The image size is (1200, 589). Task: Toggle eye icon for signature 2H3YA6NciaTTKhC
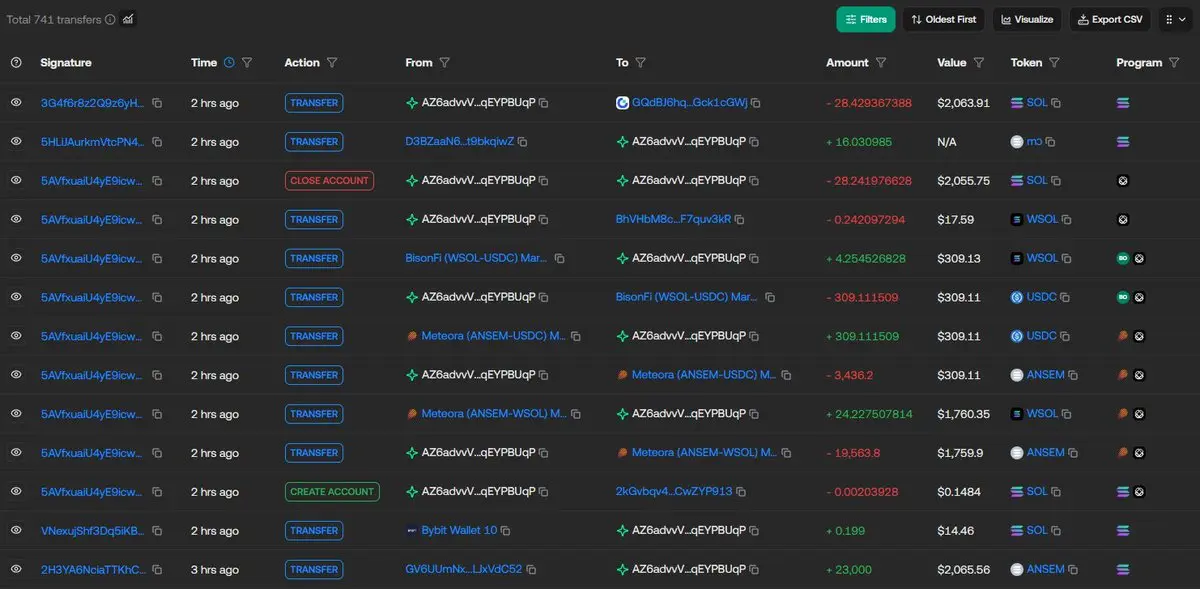(x=16, y=569)
